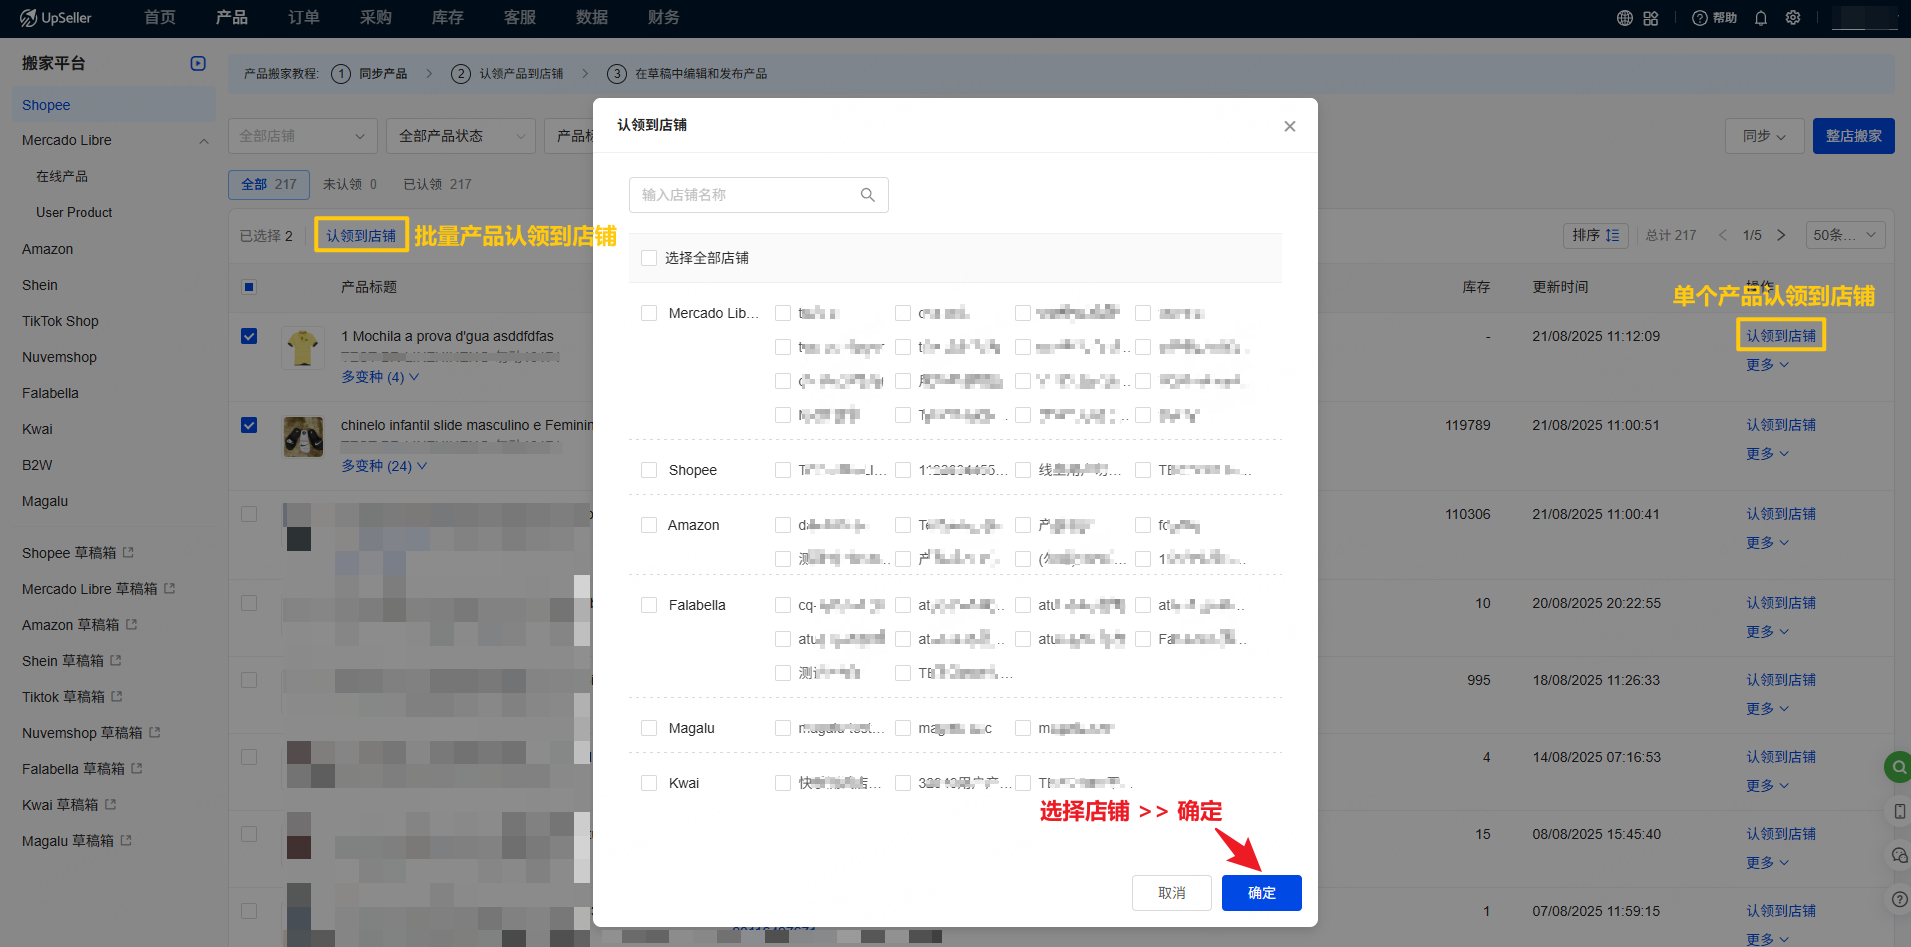This screenshot has width=1911, height=947.
Task: Check the Kwai platform checkbox
Action: (x=649, y=783)
